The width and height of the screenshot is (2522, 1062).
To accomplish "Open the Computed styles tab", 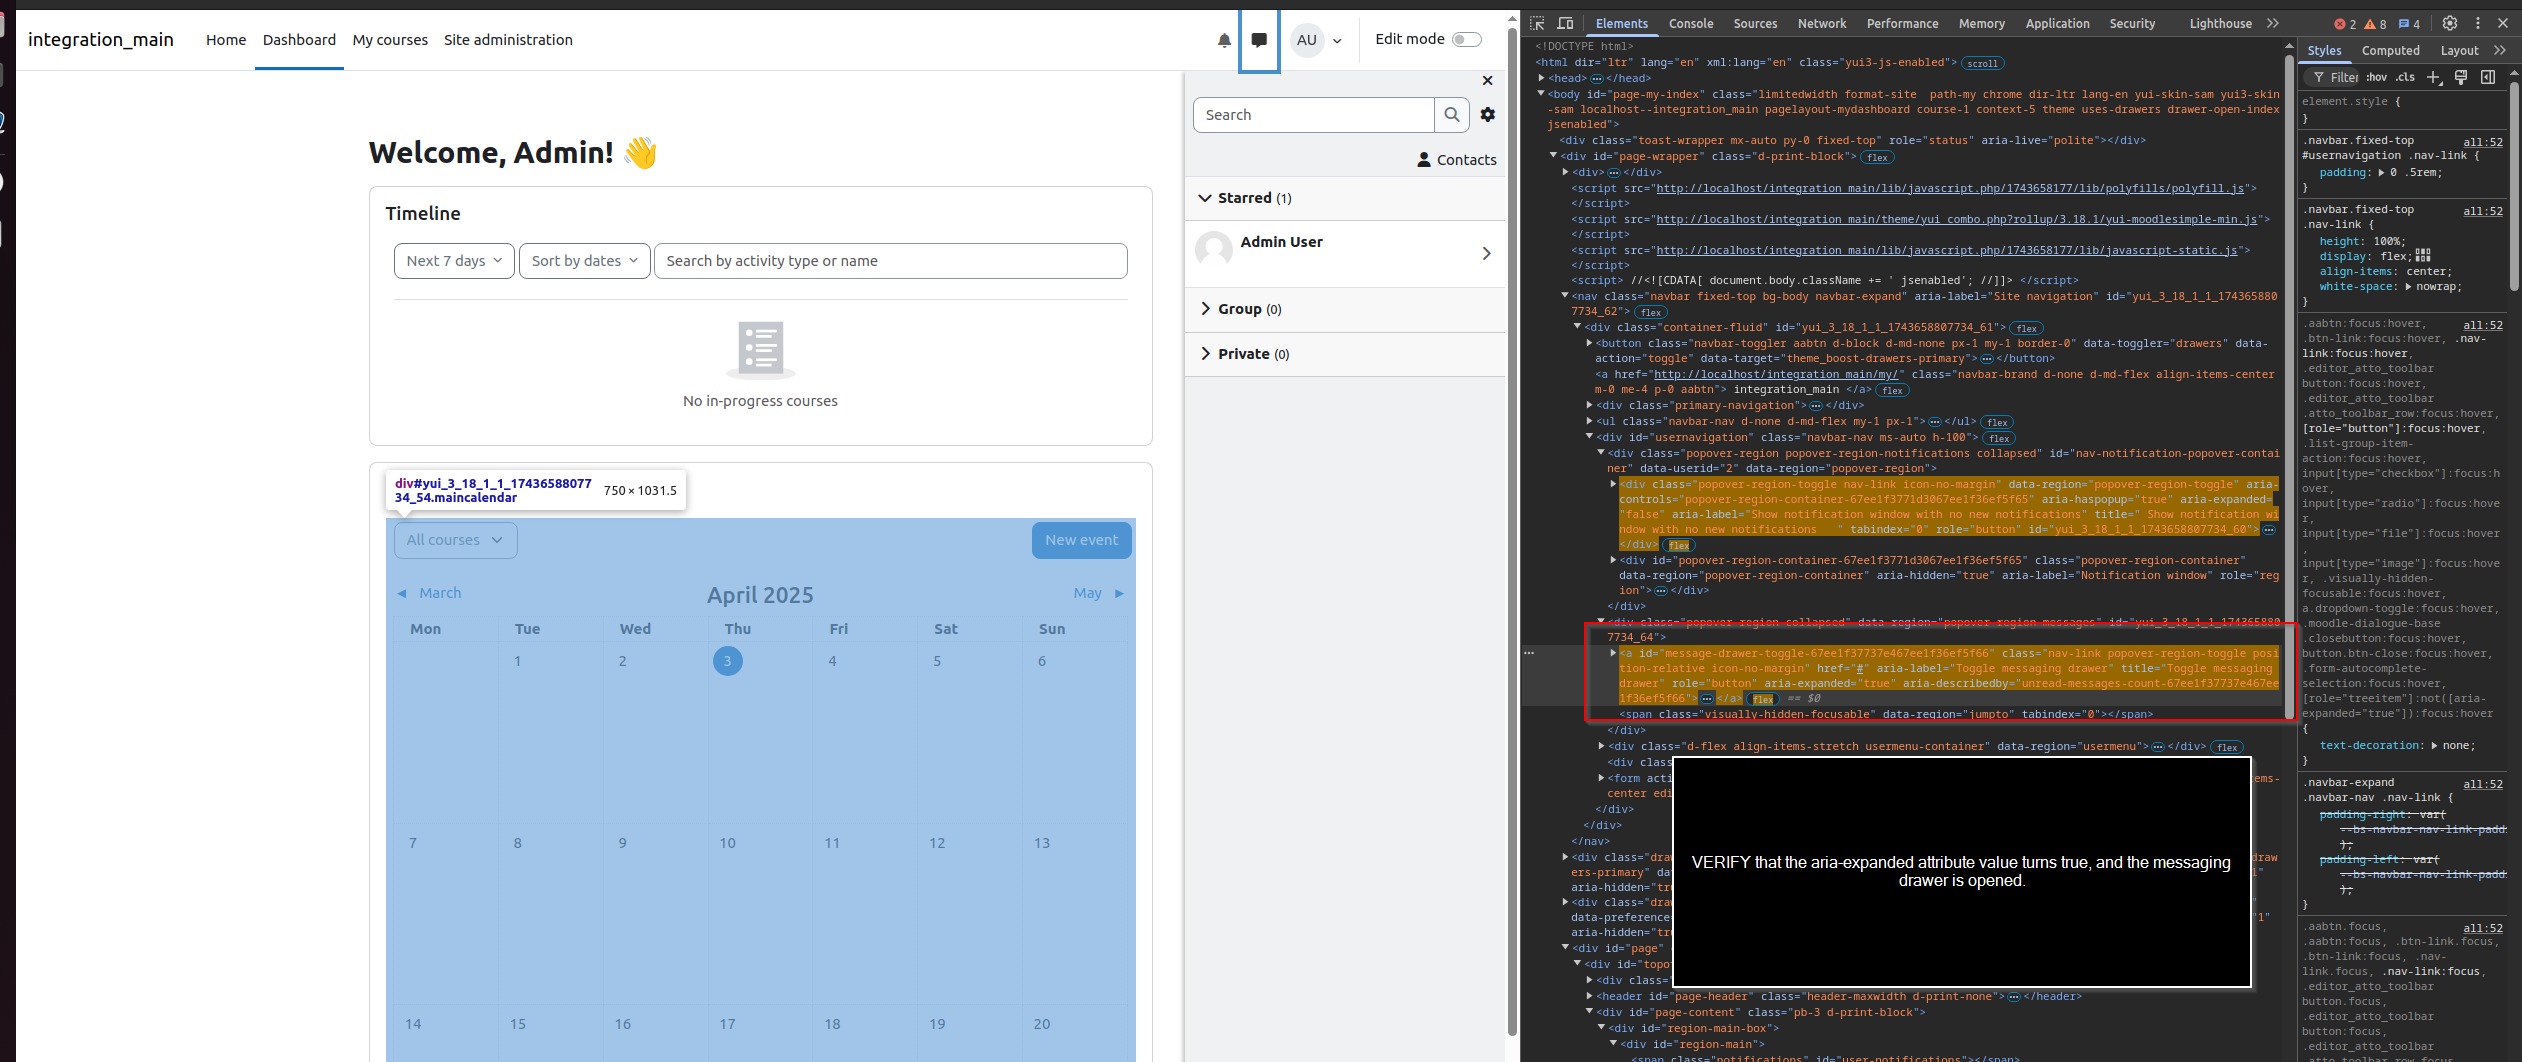I will 2390,51.
